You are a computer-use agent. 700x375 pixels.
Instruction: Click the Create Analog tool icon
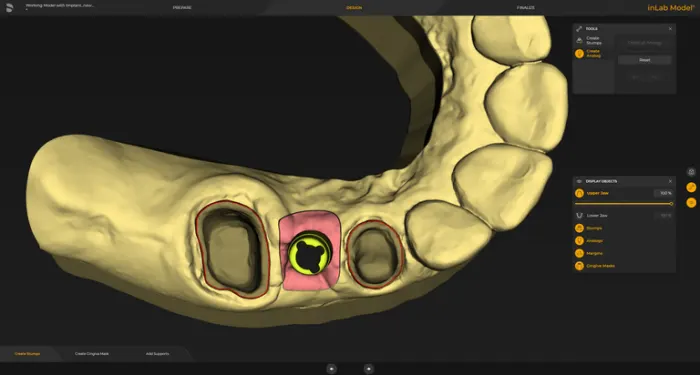[x=579, y=54]
